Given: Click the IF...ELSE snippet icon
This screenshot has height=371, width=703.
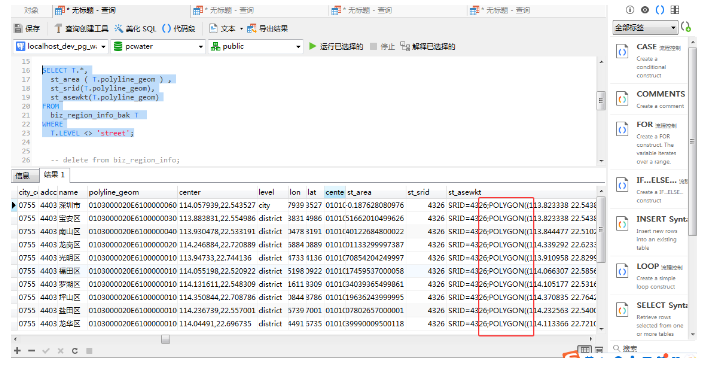Looking at the screenshot, I should coord(622,185).
